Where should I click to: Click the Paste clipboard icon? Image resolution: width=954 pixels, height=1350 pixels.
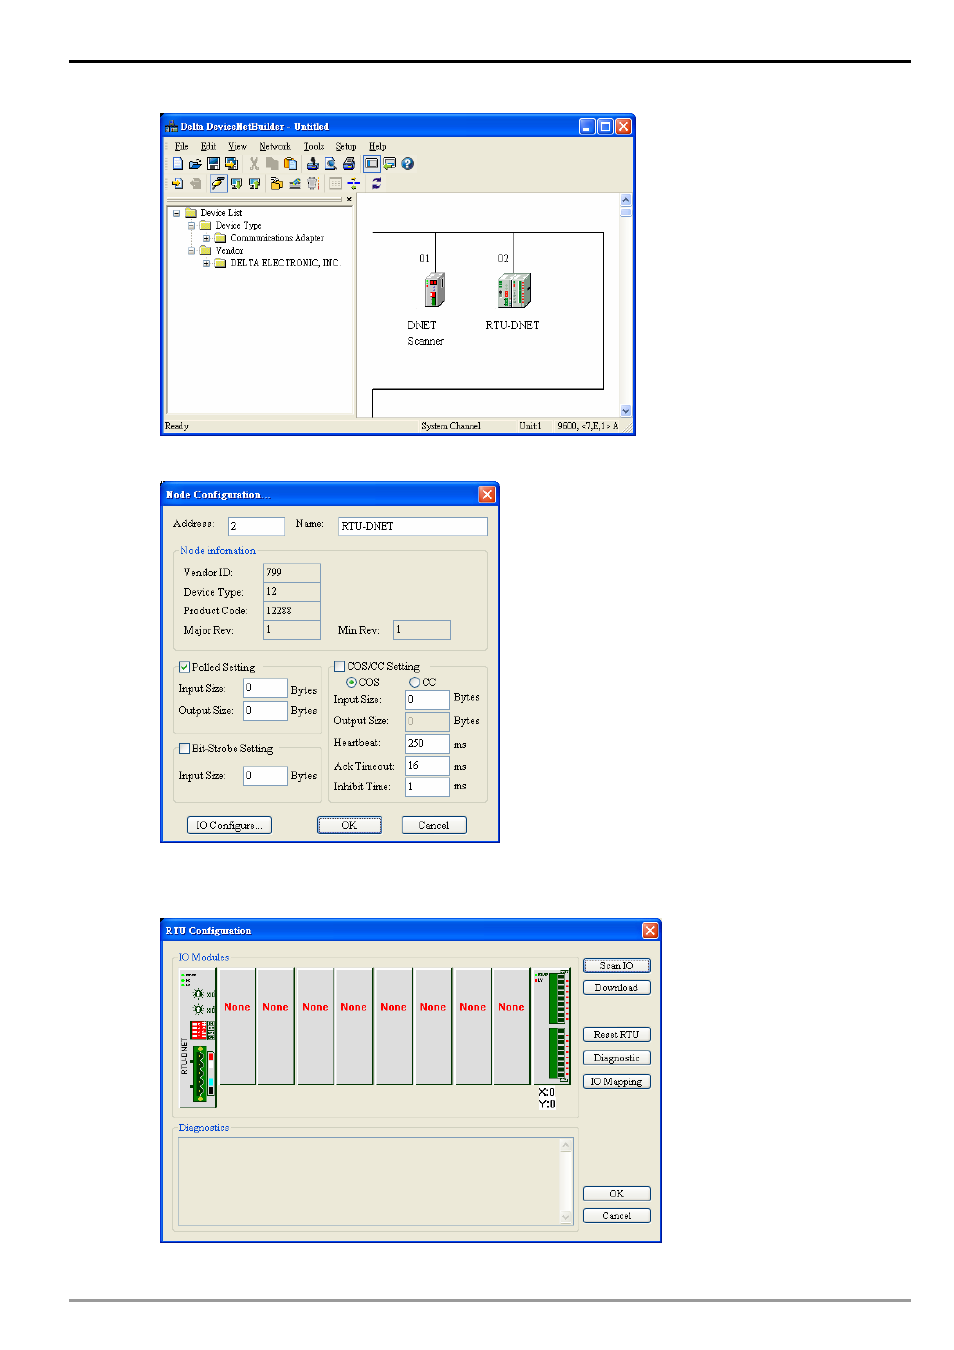[290, 164]
